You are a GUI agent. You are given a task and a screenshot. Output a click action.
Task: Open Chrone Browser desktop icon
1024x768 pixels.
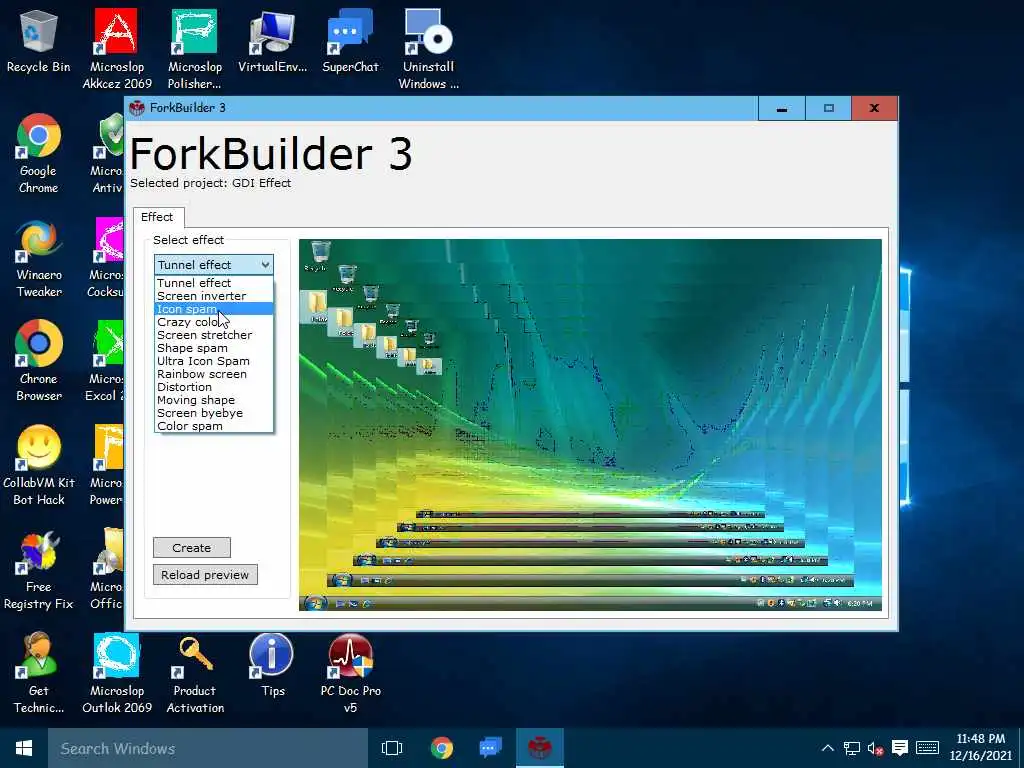tap(39, 361)
